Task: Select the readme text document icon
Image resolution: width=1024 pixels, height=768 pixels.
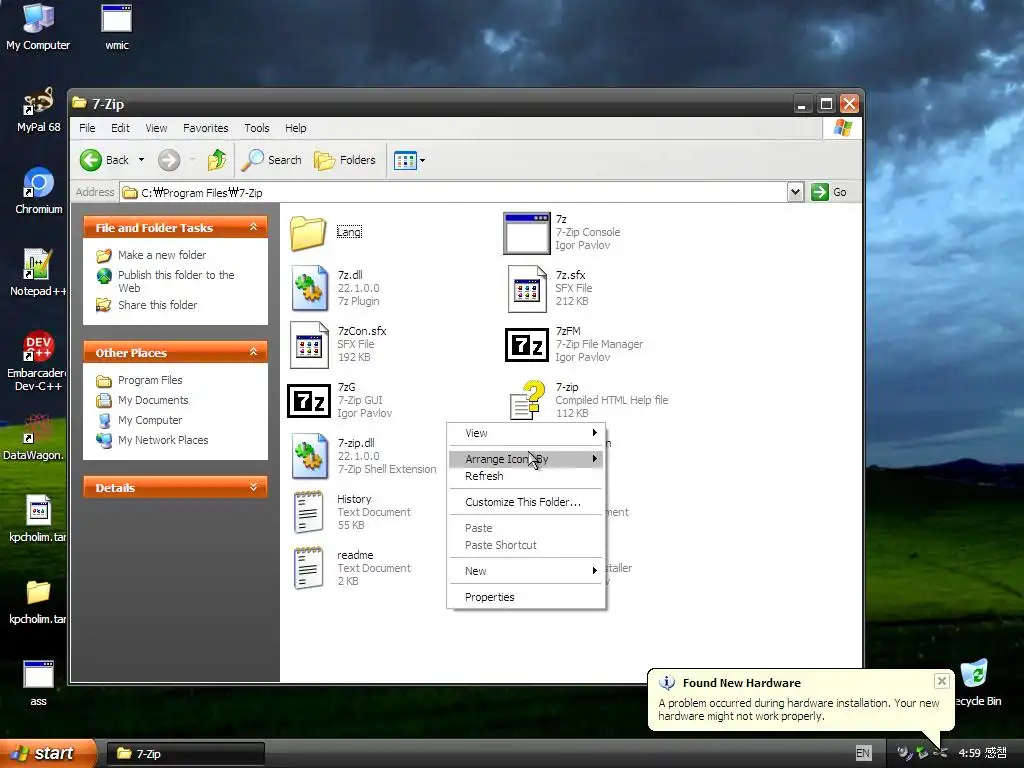Action: point(308,568)
